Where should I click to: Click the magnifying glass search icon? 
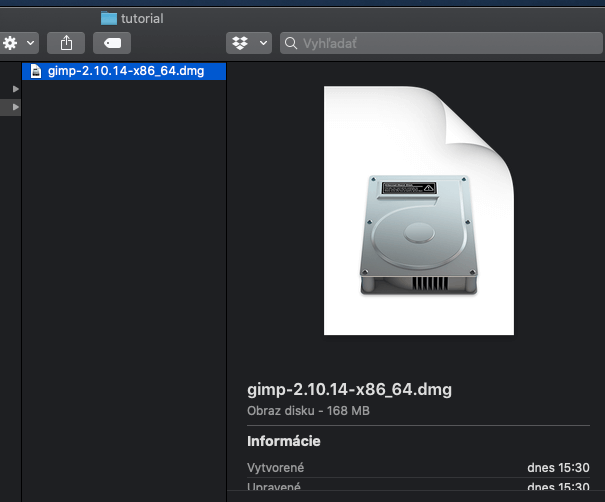[x=291, y=43]
